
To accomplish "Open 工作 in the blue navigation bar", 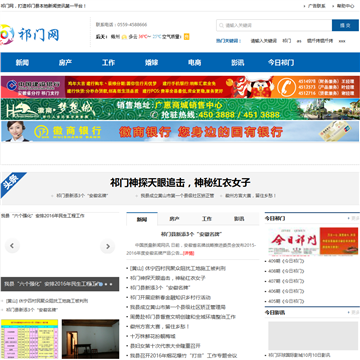I will 108,62.
